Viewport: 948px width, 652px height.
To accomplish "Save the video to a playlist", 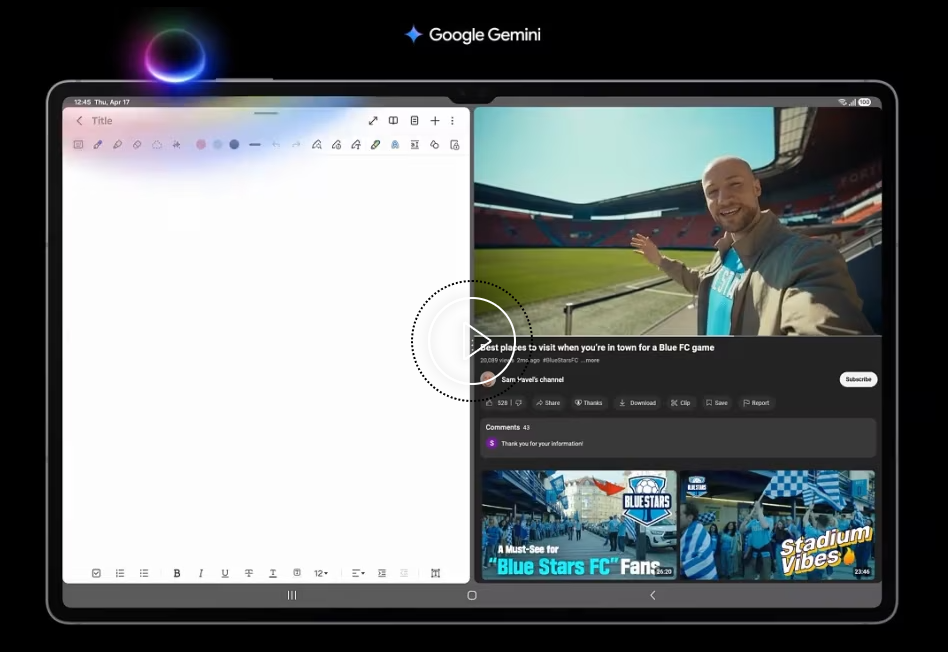I will (716, 403).
